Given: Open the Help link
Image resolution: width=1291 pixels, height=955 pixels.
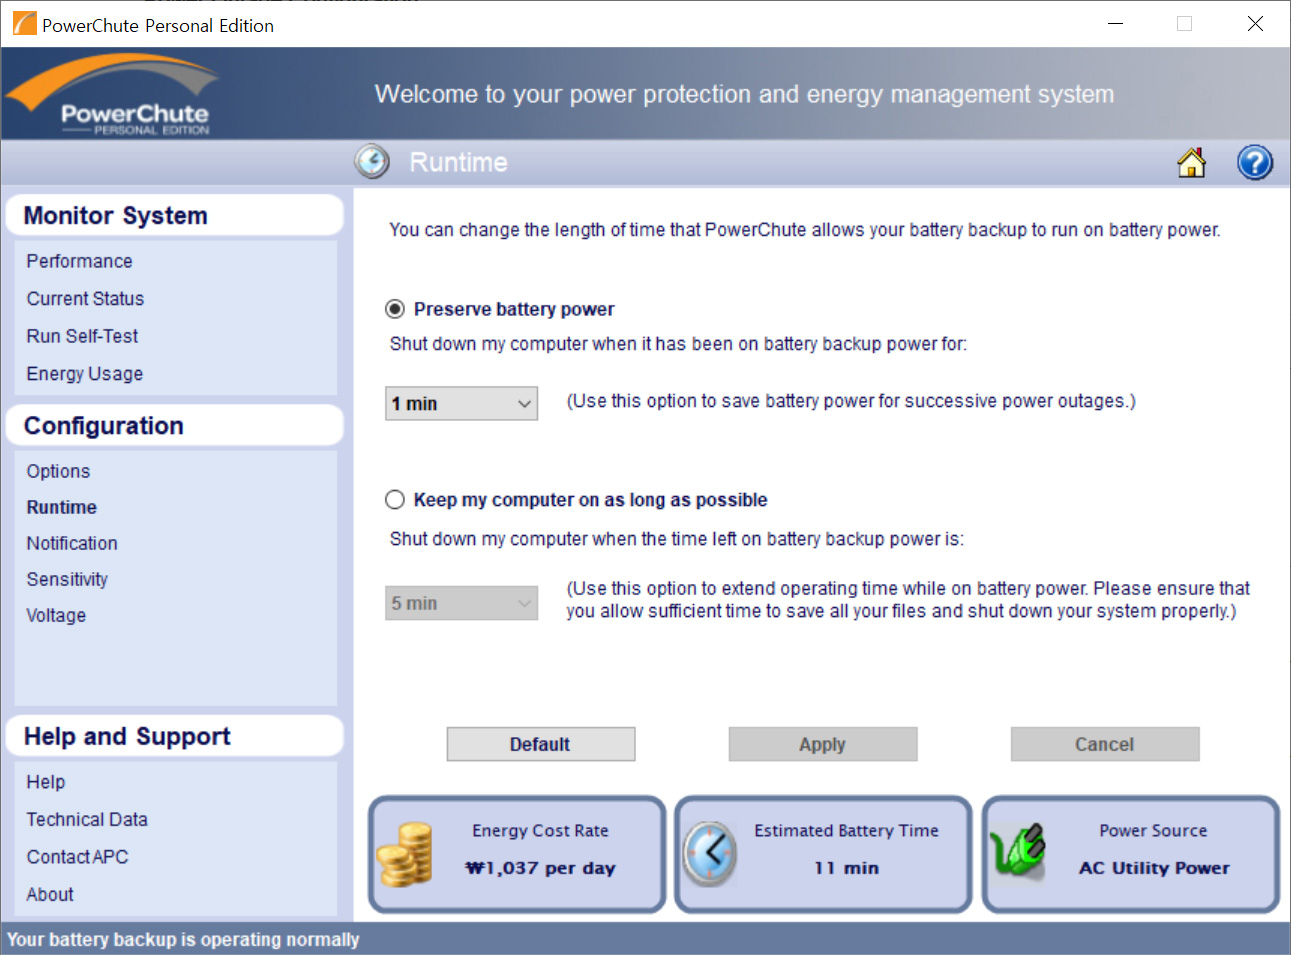Looking at the screenshot, I should 46,782.
